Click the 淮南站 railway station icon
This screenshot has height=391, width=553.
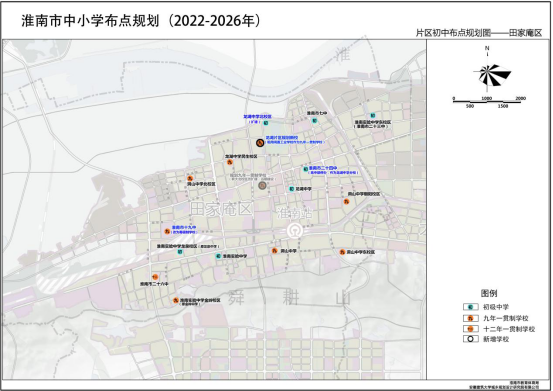(x=294, y=231)
